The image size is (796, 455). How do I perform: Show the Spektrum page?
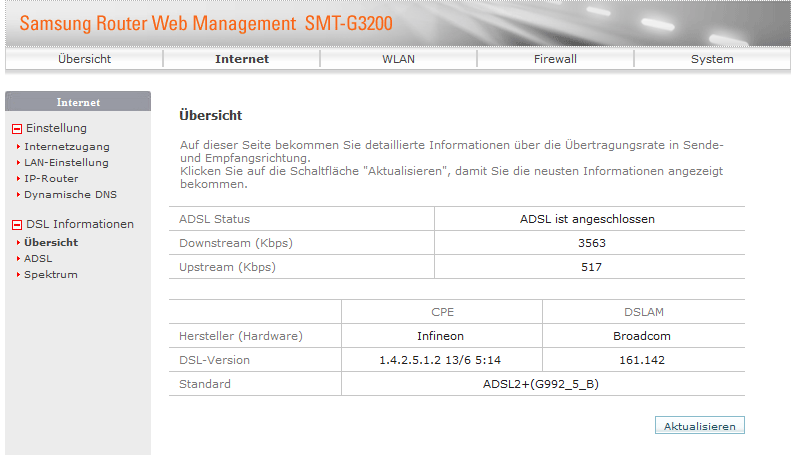[51, 274]
